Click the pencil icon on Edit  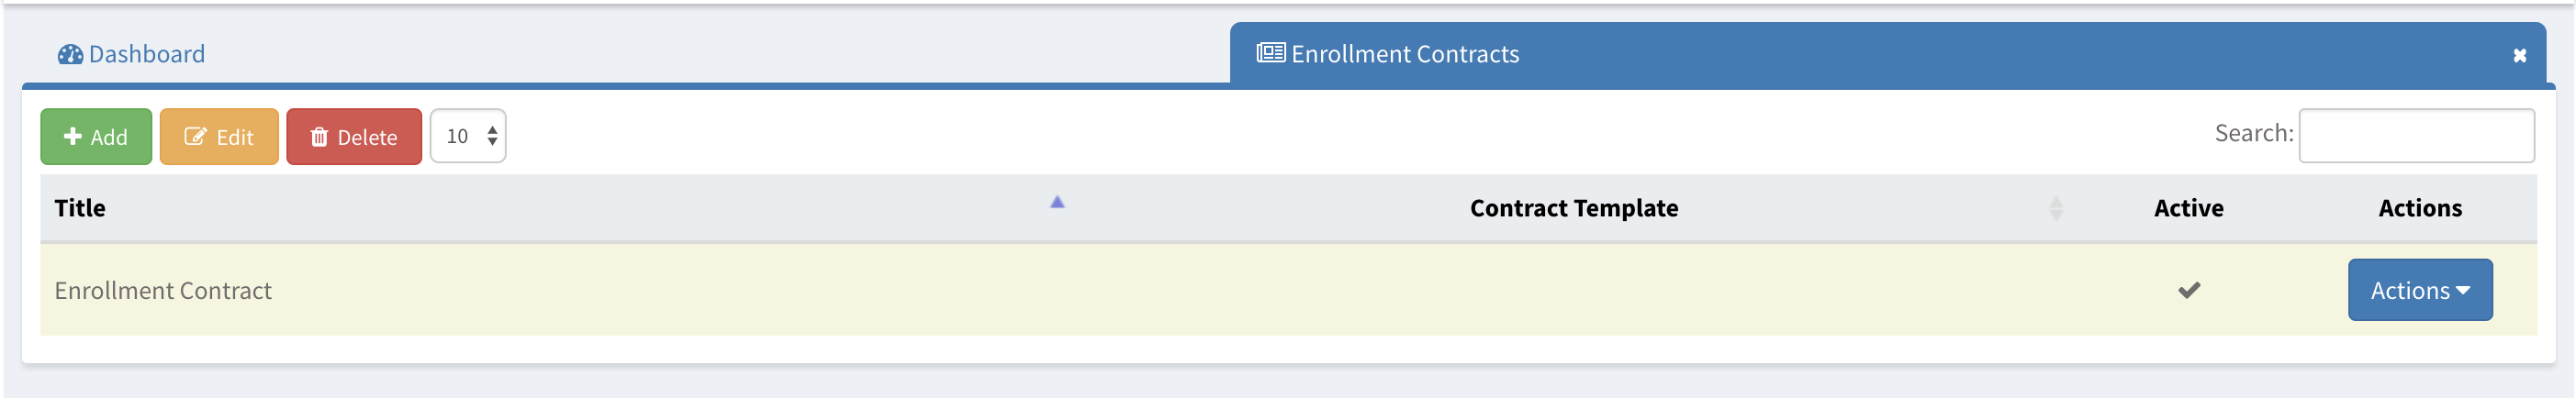[x=195, y=137]
